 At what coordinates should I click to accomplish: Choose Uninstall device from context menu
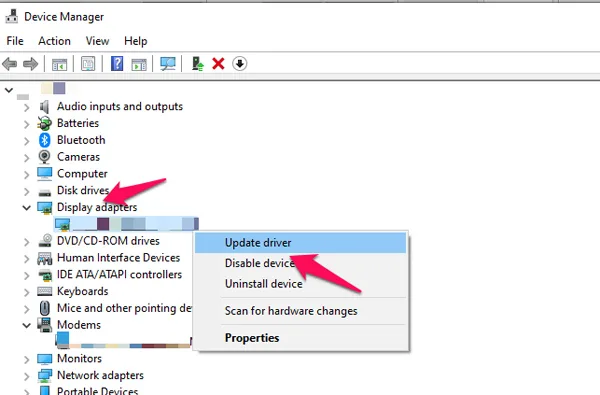[x=300, y=284]
